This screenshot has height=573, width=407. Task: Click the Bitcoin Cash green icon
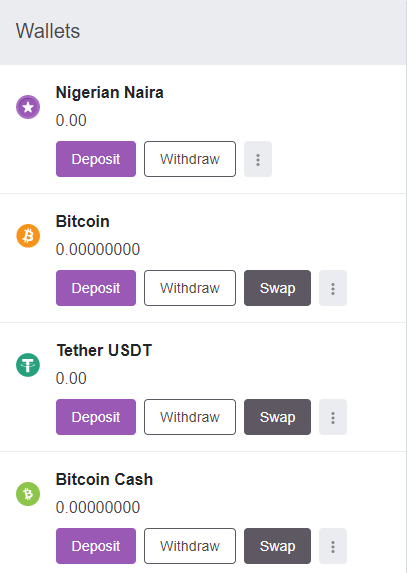[28, 494]
